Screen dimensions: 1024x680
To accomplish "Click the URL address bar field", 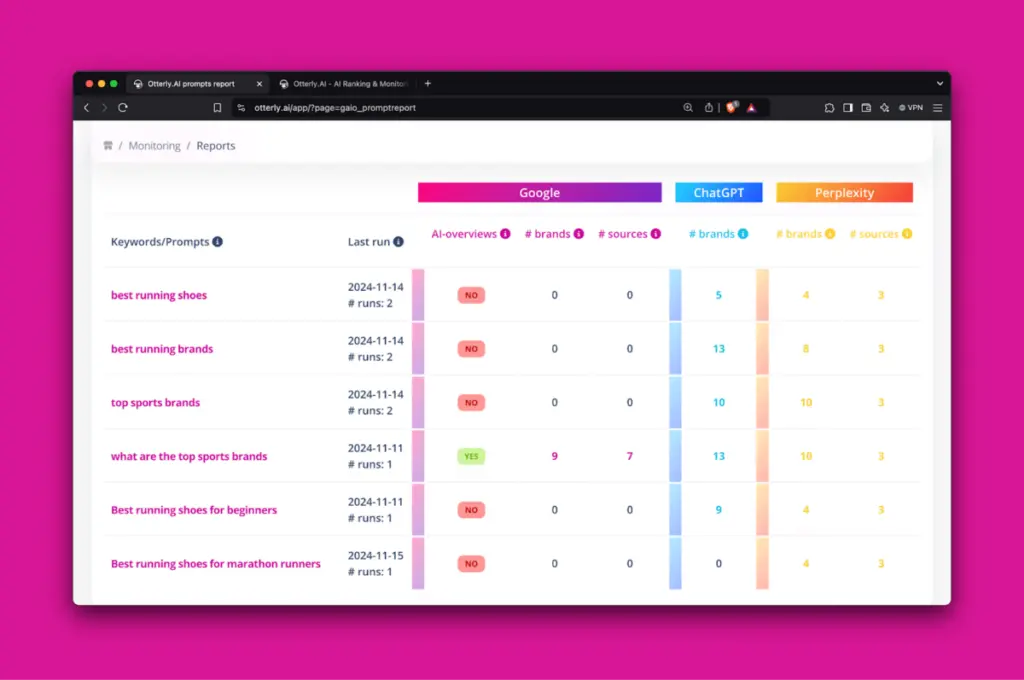I will click(x=450, y=107).
